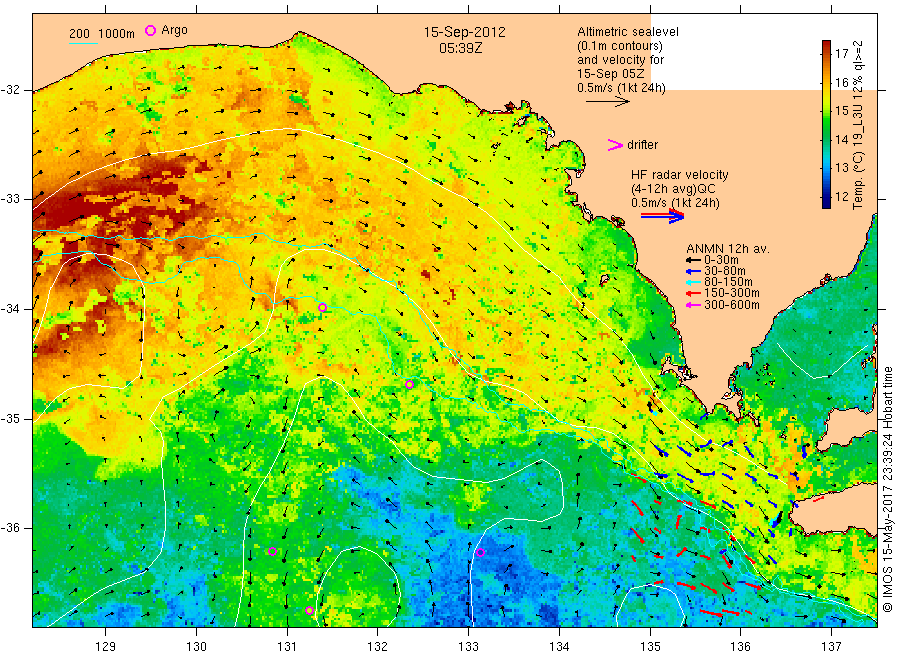Click the colorbar tick label 15

click(841, 111)
